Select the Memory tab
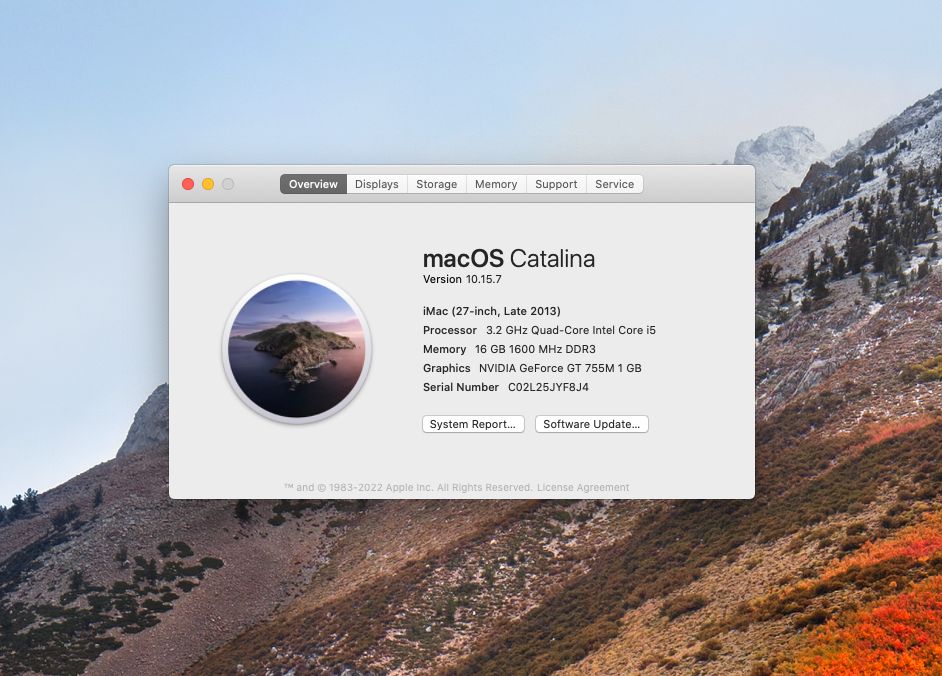This screenshot has width=942, height=676. coord(495,184)
